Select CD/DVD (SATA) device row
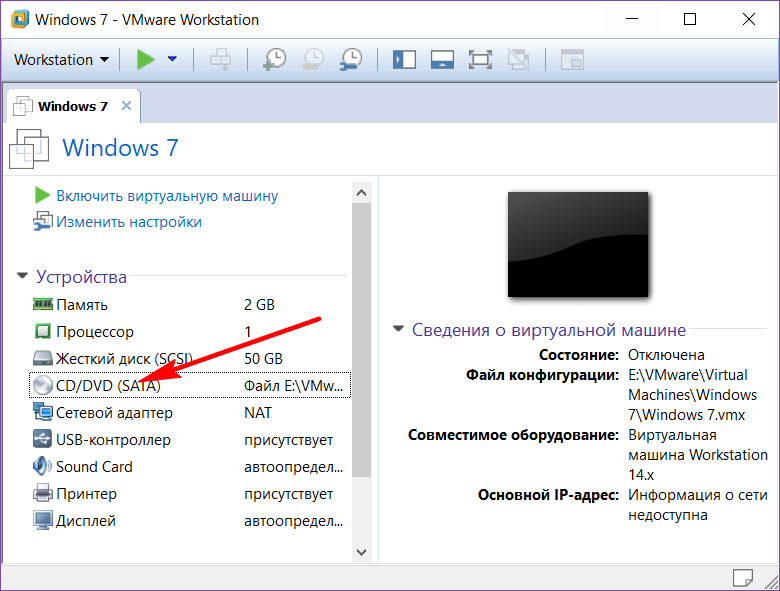780x591 pixels. pos(190,385)
